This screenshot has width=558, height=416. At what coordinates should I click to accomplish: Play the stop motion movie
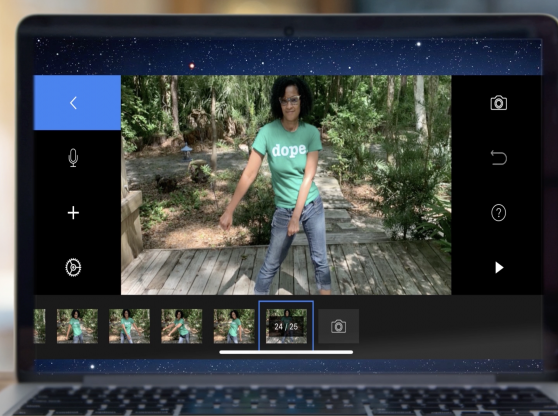(499, 268)
